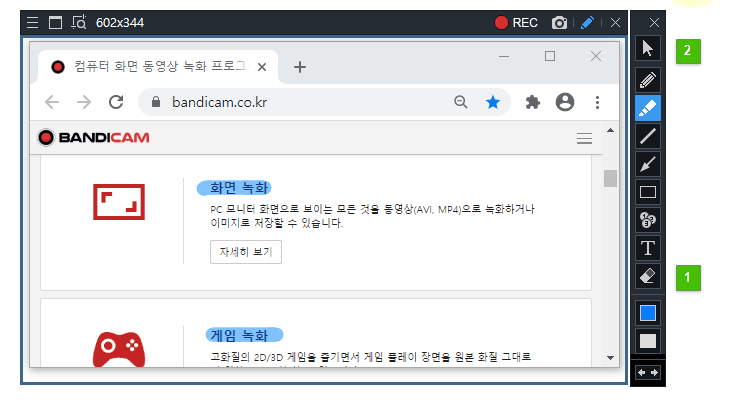Viewport: 730px width, 400px height.
Task: Click the panel width arrows toggle
Action: 648,373
